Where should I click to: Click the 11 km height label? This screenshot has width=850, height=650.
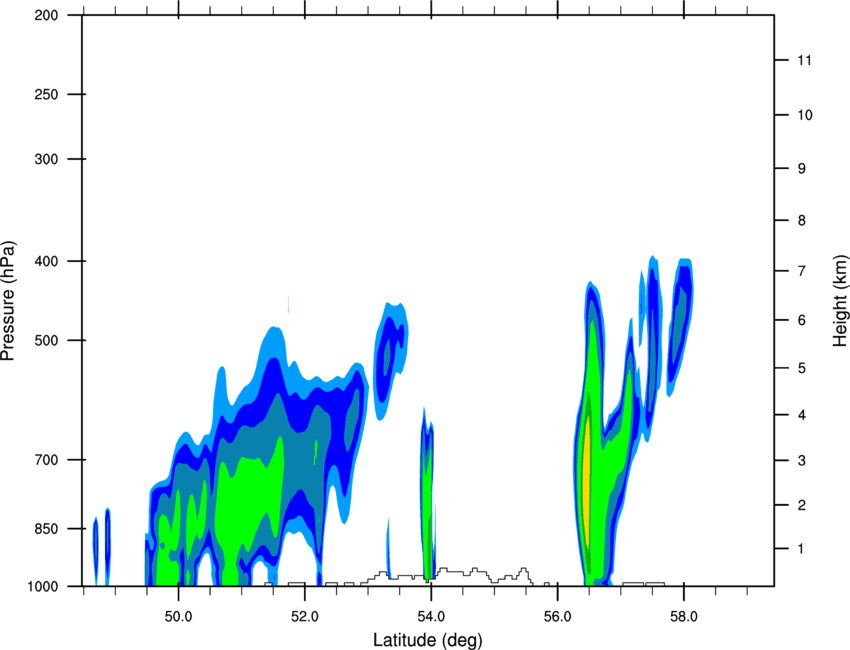coord(804,60)
